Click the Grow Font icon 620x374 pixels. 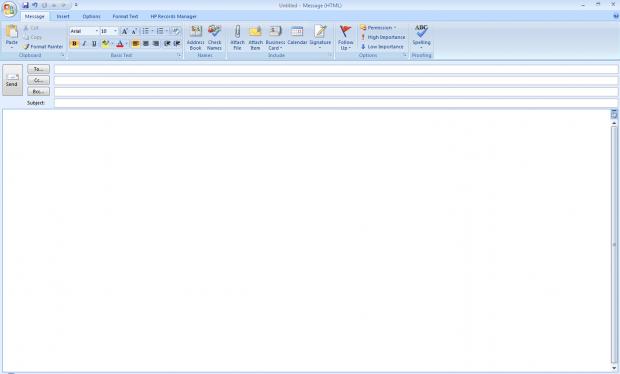(124, 31)
